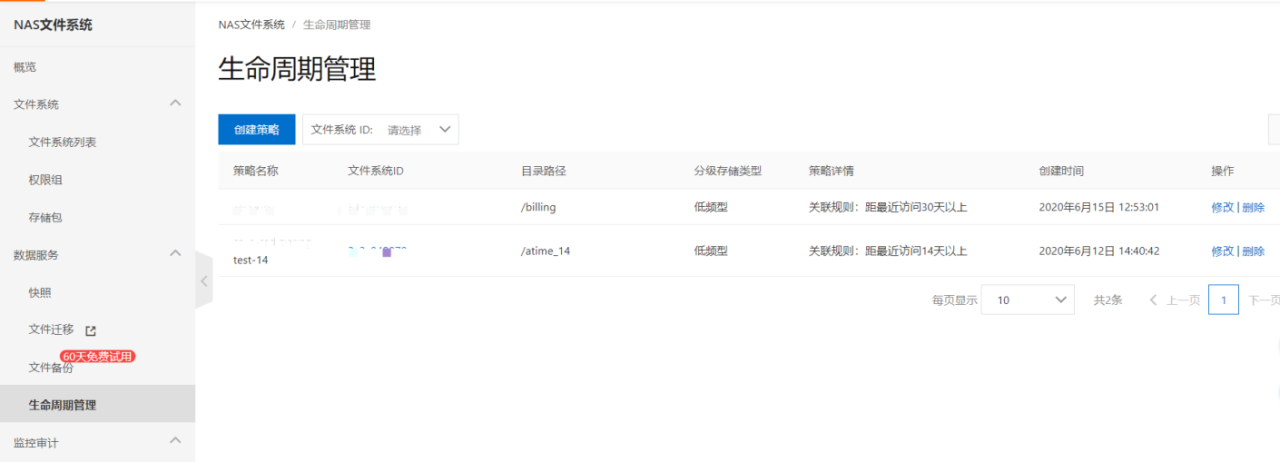The image size is (1280, 462).
Task: Click the 共2条 total count
Action: tap(1108, 300)
